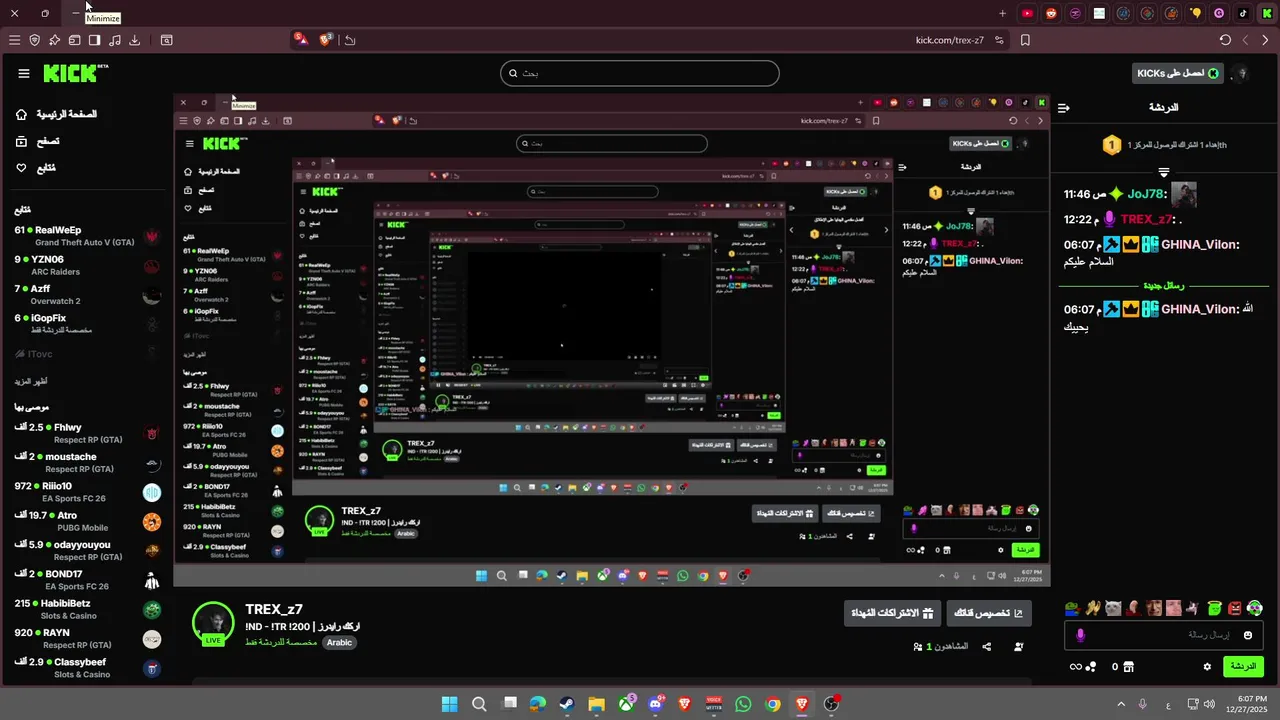The width and height of the screenshot is (1280, 720).
Task: Toggle the browser sidebar panel icon
Action: (x=94, y=40)
